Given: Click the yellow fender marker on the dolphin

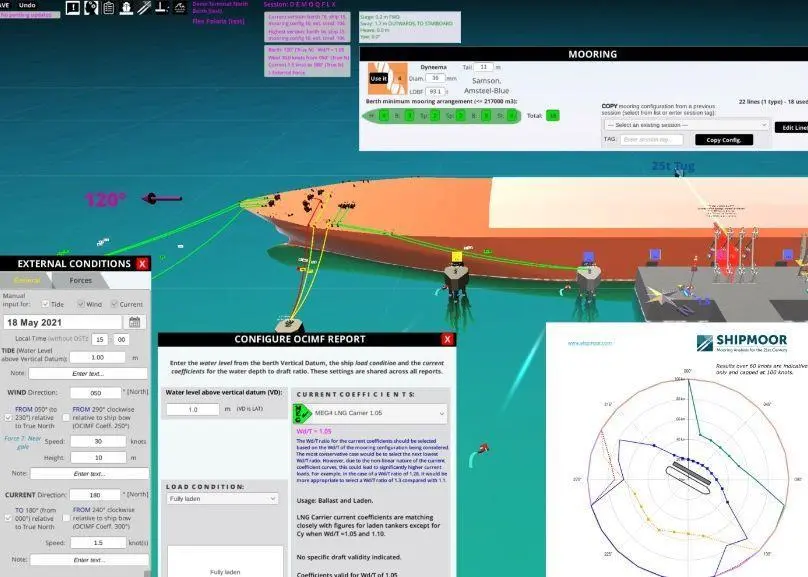Looking at the screenshot, I should [457, 256].
